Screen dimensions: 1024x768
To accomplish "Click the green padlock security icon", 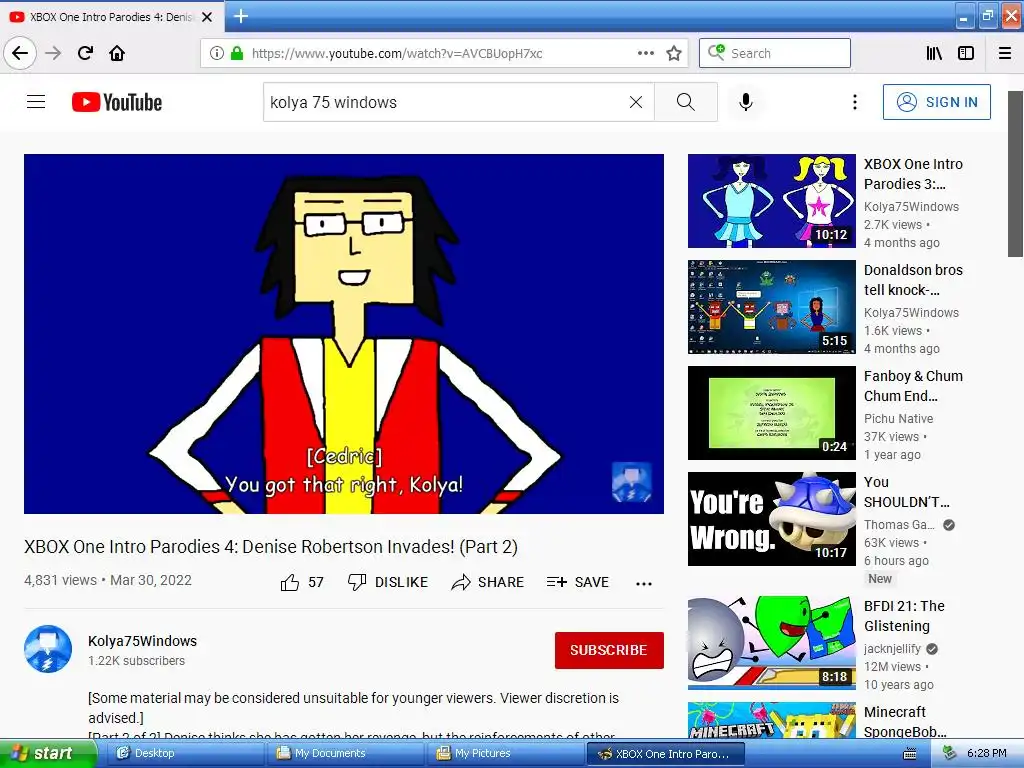I will [237, 53].
